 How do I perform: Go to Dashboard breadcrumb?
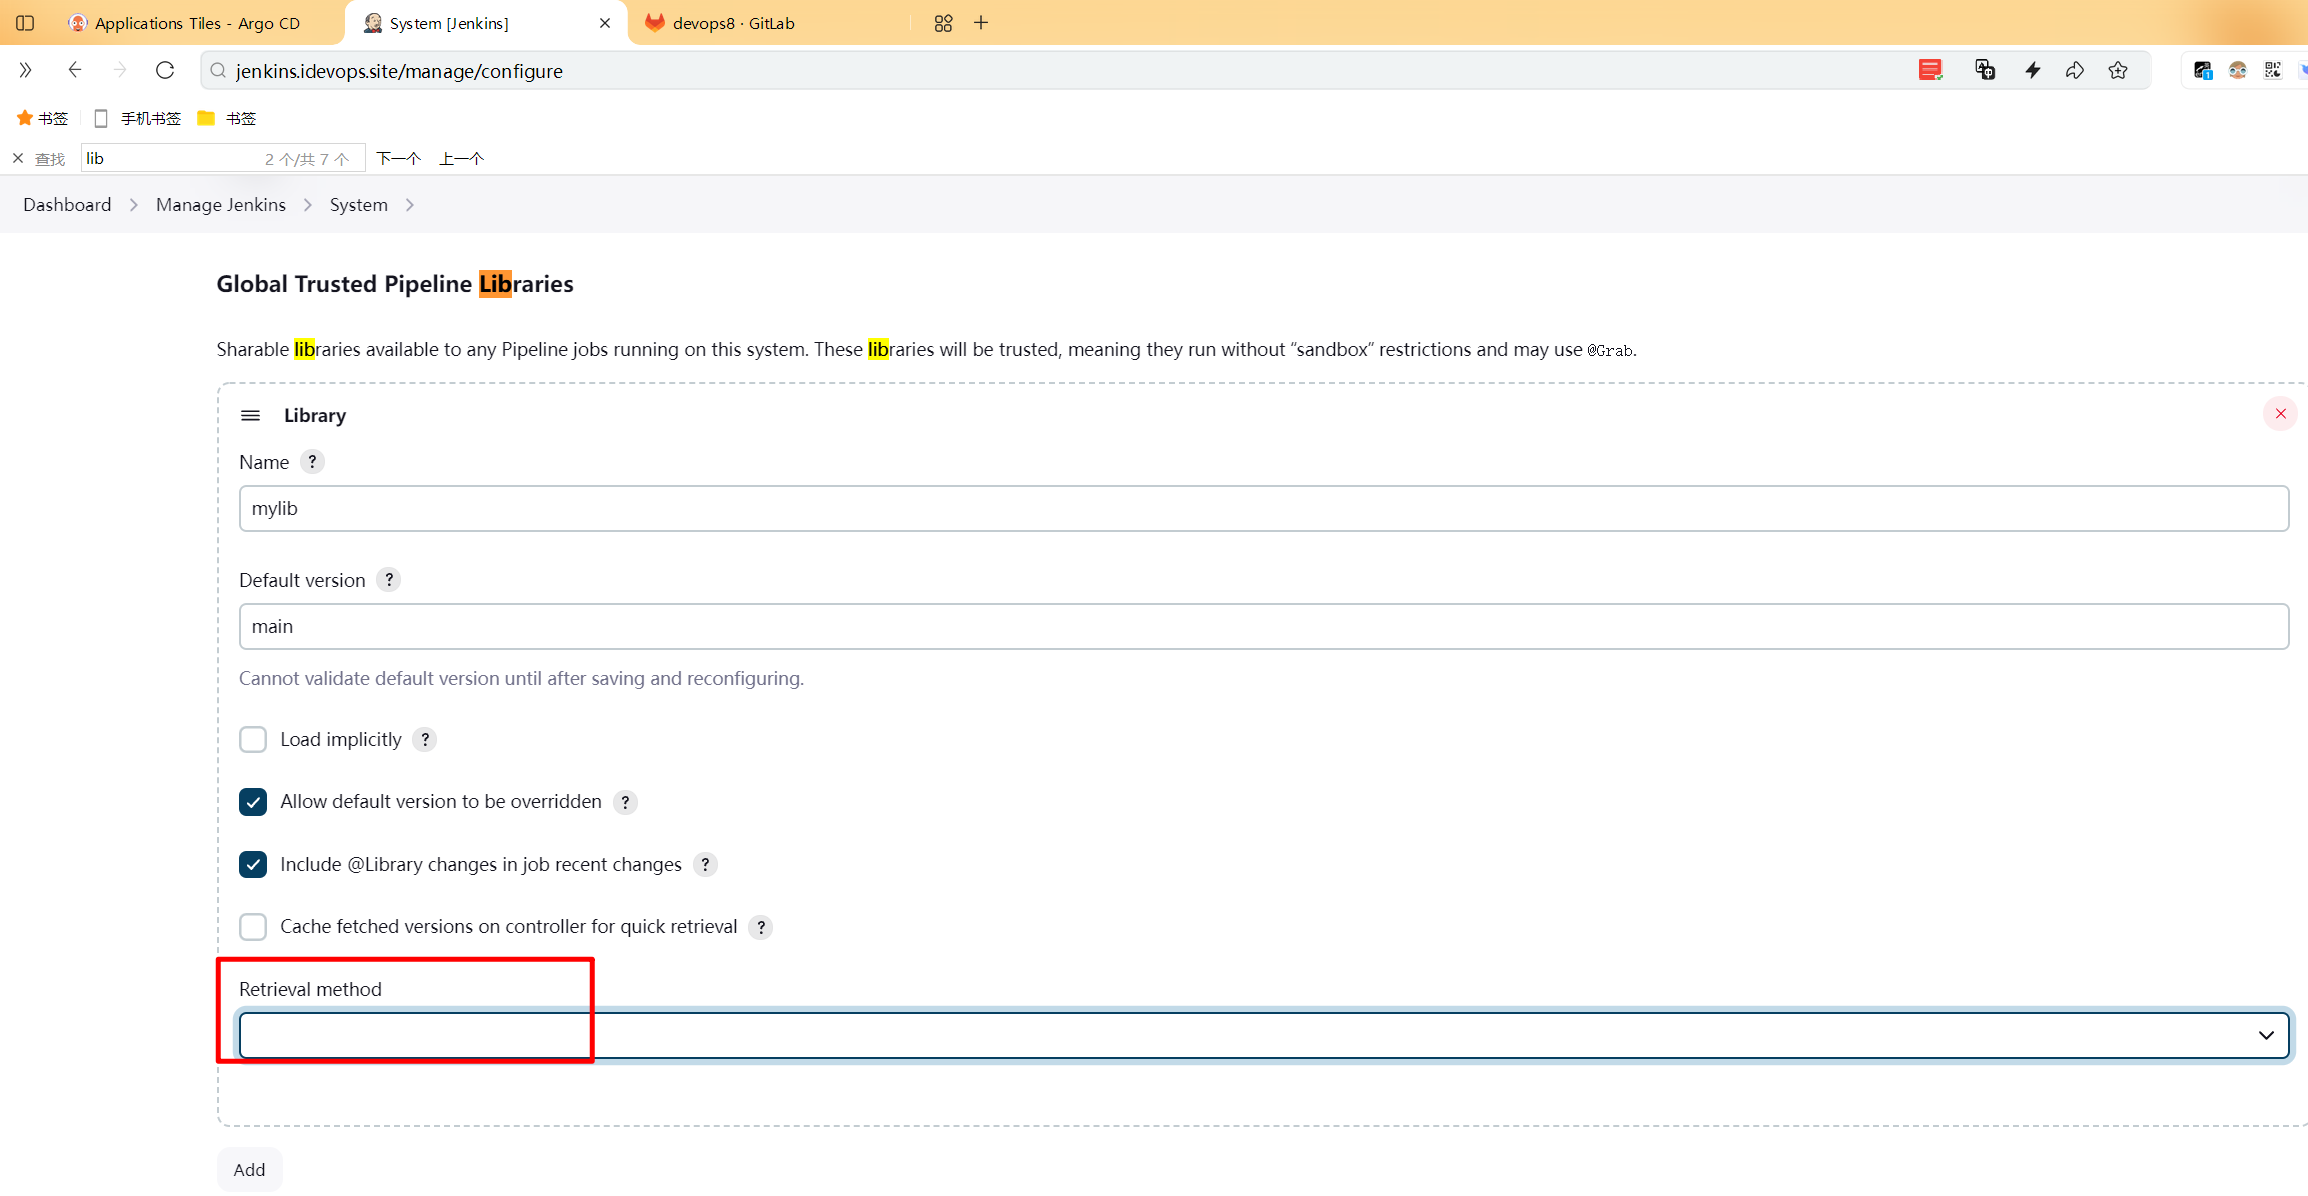click(67, 204)
